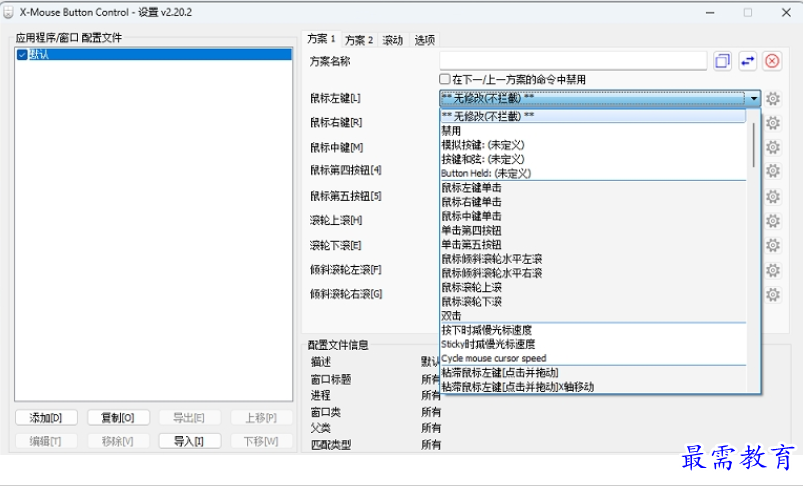Open settings gear for 鼠标第四按钮[4]

773,171
